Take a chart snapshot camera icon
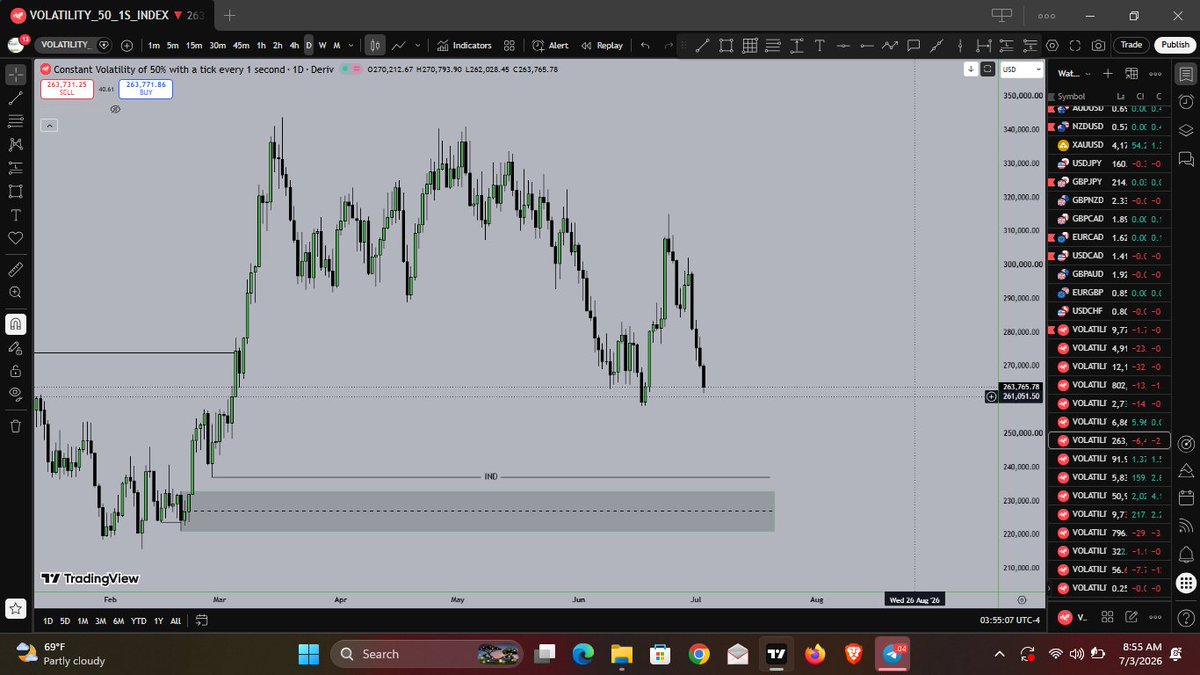This screenshot has width=1200, height=675. coord(1098,45)
